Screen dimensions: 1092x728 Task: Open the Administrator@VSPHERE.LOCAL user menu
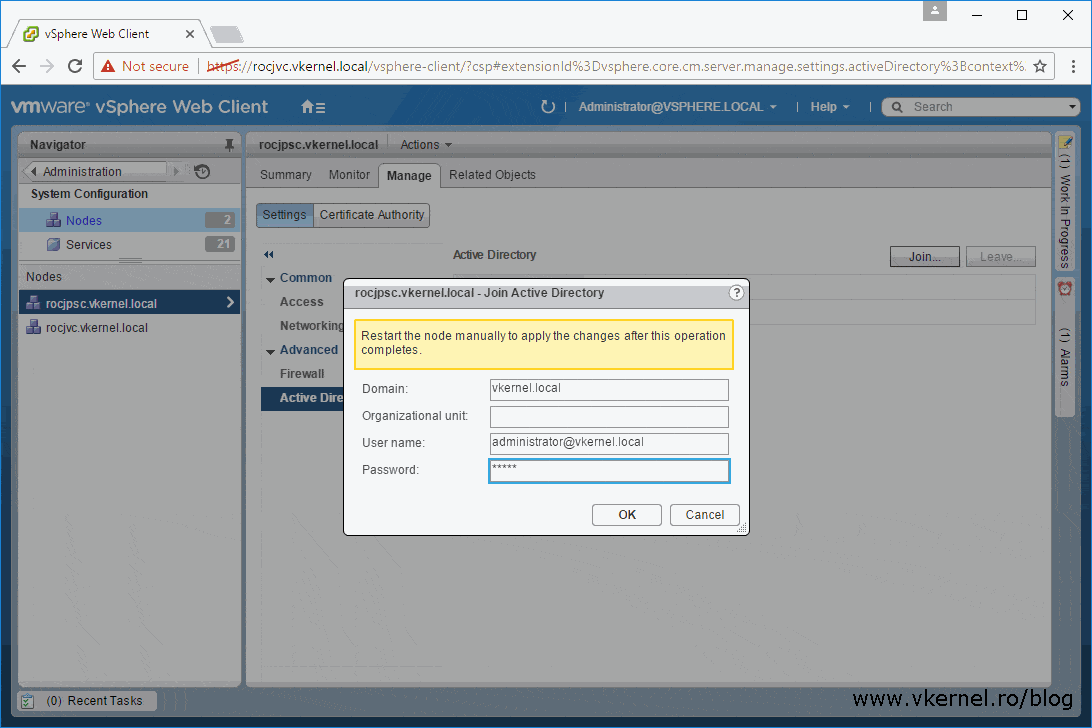pyautogui.click(x=677, y=106)
